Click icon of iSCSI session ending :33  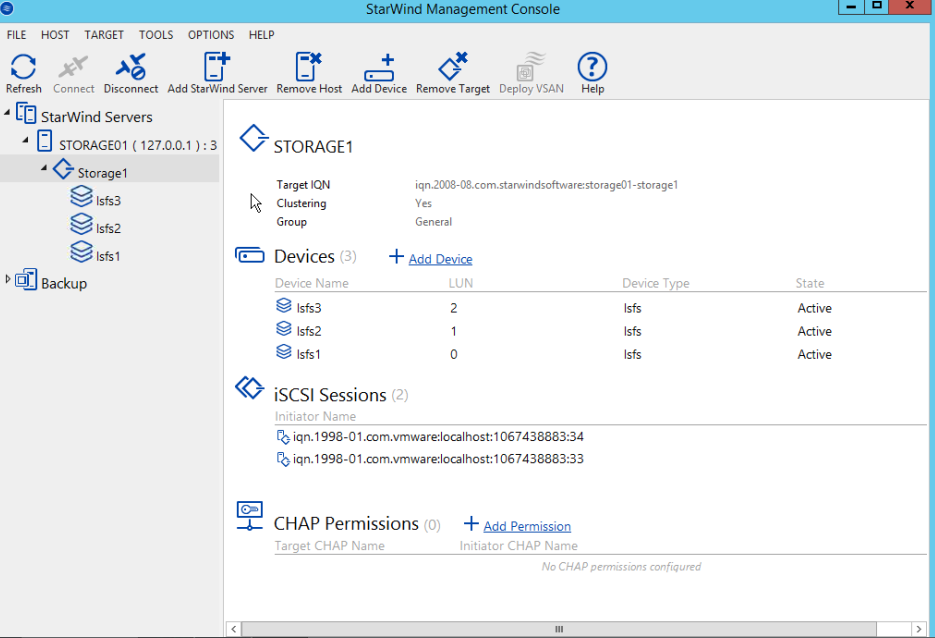(283, 459)
